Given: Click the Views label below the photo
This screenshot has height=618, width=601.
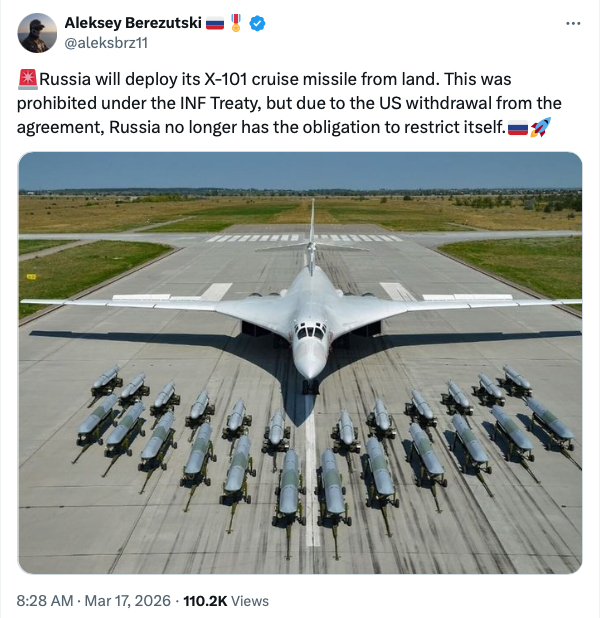Looking at the screenshot, I should (250, 601).
